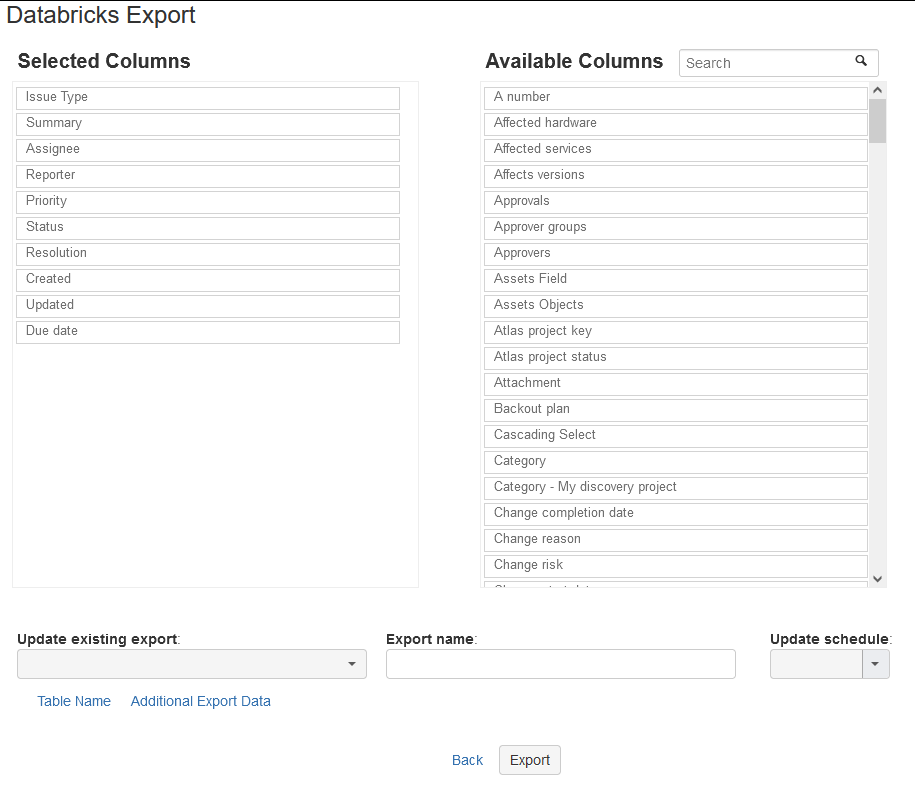Select the Resolution column
The width and height of the screenshot is (915, 789).
tap(208, 254)
